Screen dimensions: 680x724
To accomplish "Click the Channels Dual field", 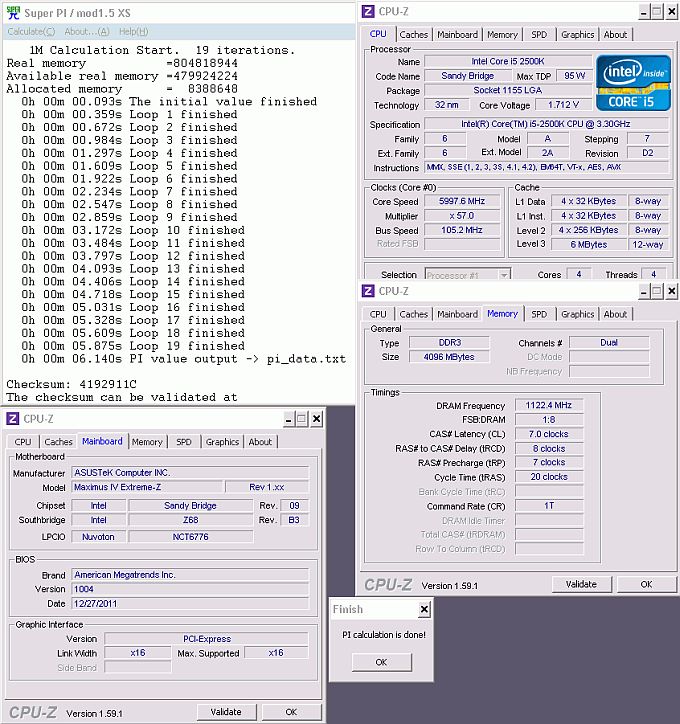I will click(609, 343).
